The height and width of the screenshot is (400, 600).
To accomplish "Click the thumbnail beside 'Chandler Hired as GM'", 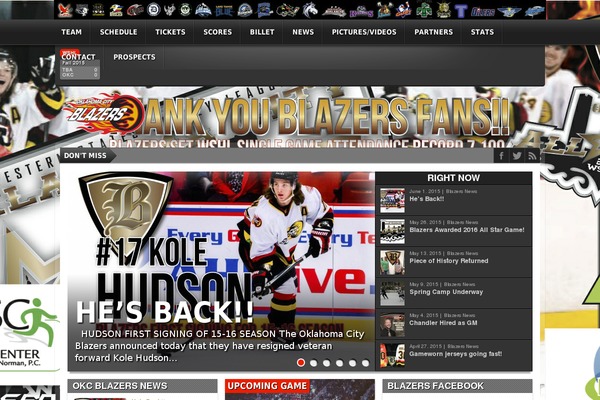I will 392,324.
